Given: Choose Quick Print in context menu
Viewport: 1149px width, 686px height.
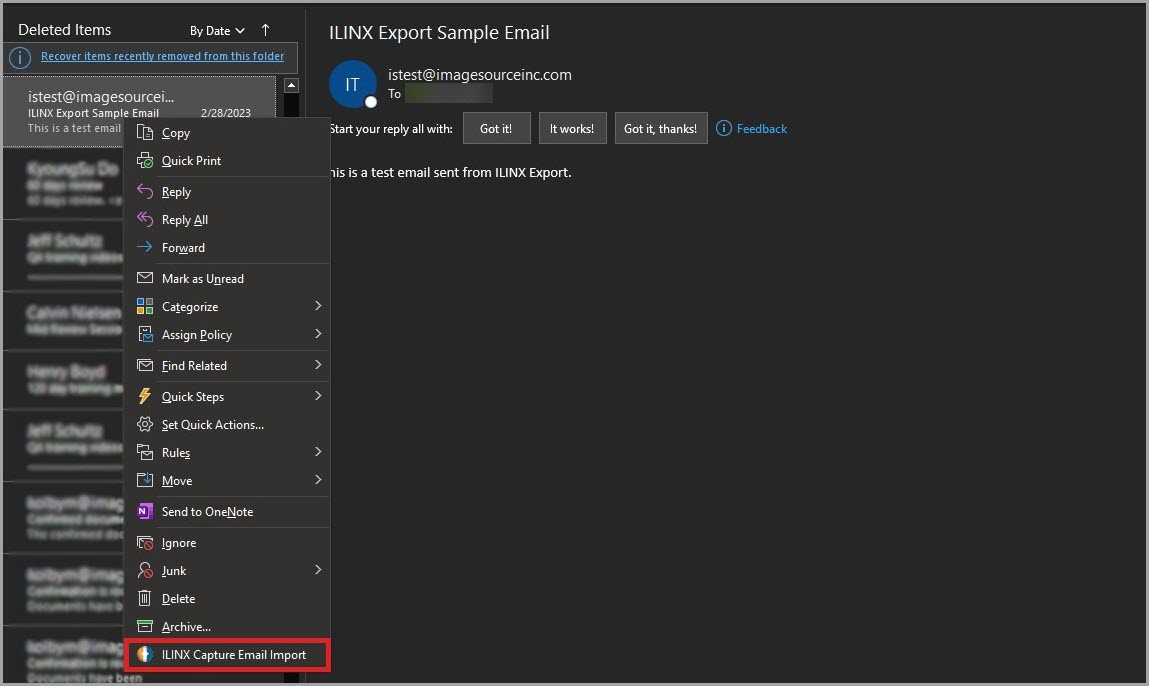Looking at the screenshot, I should (227, 161).
